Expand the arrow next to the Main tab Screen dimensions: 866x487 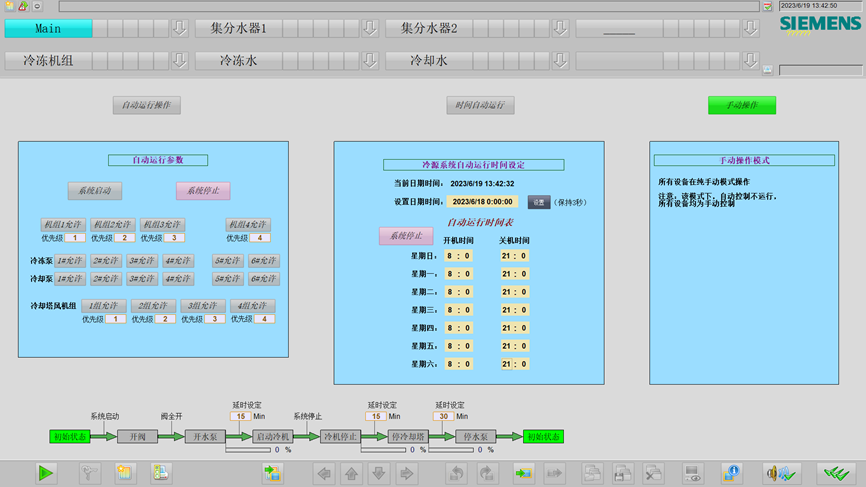tap(179, 28)
